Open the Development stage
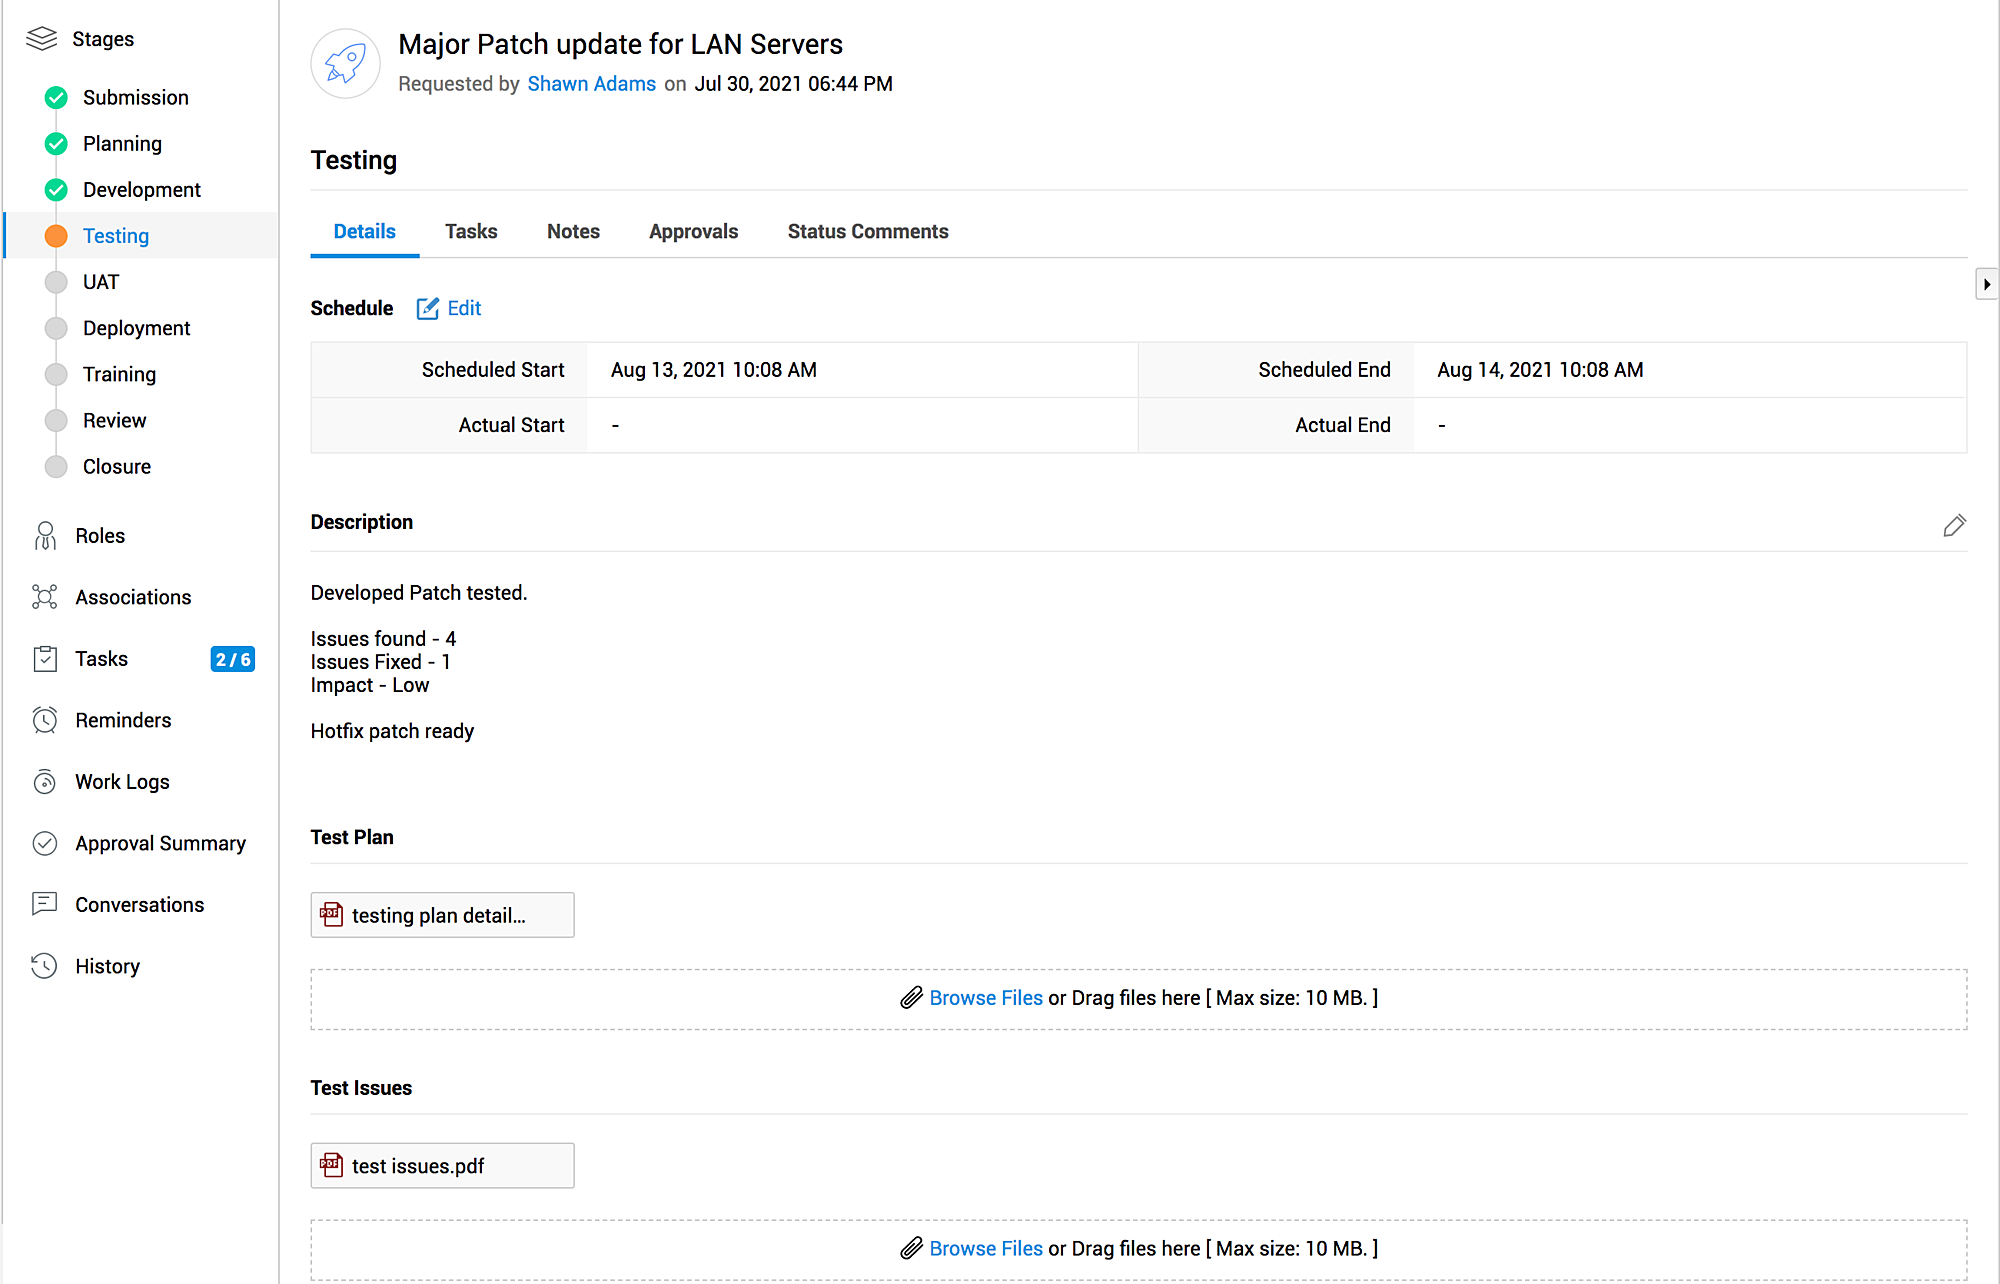Image resolution: width=2000 pixels, height=1284 pixels. click(x=142, y=190)
